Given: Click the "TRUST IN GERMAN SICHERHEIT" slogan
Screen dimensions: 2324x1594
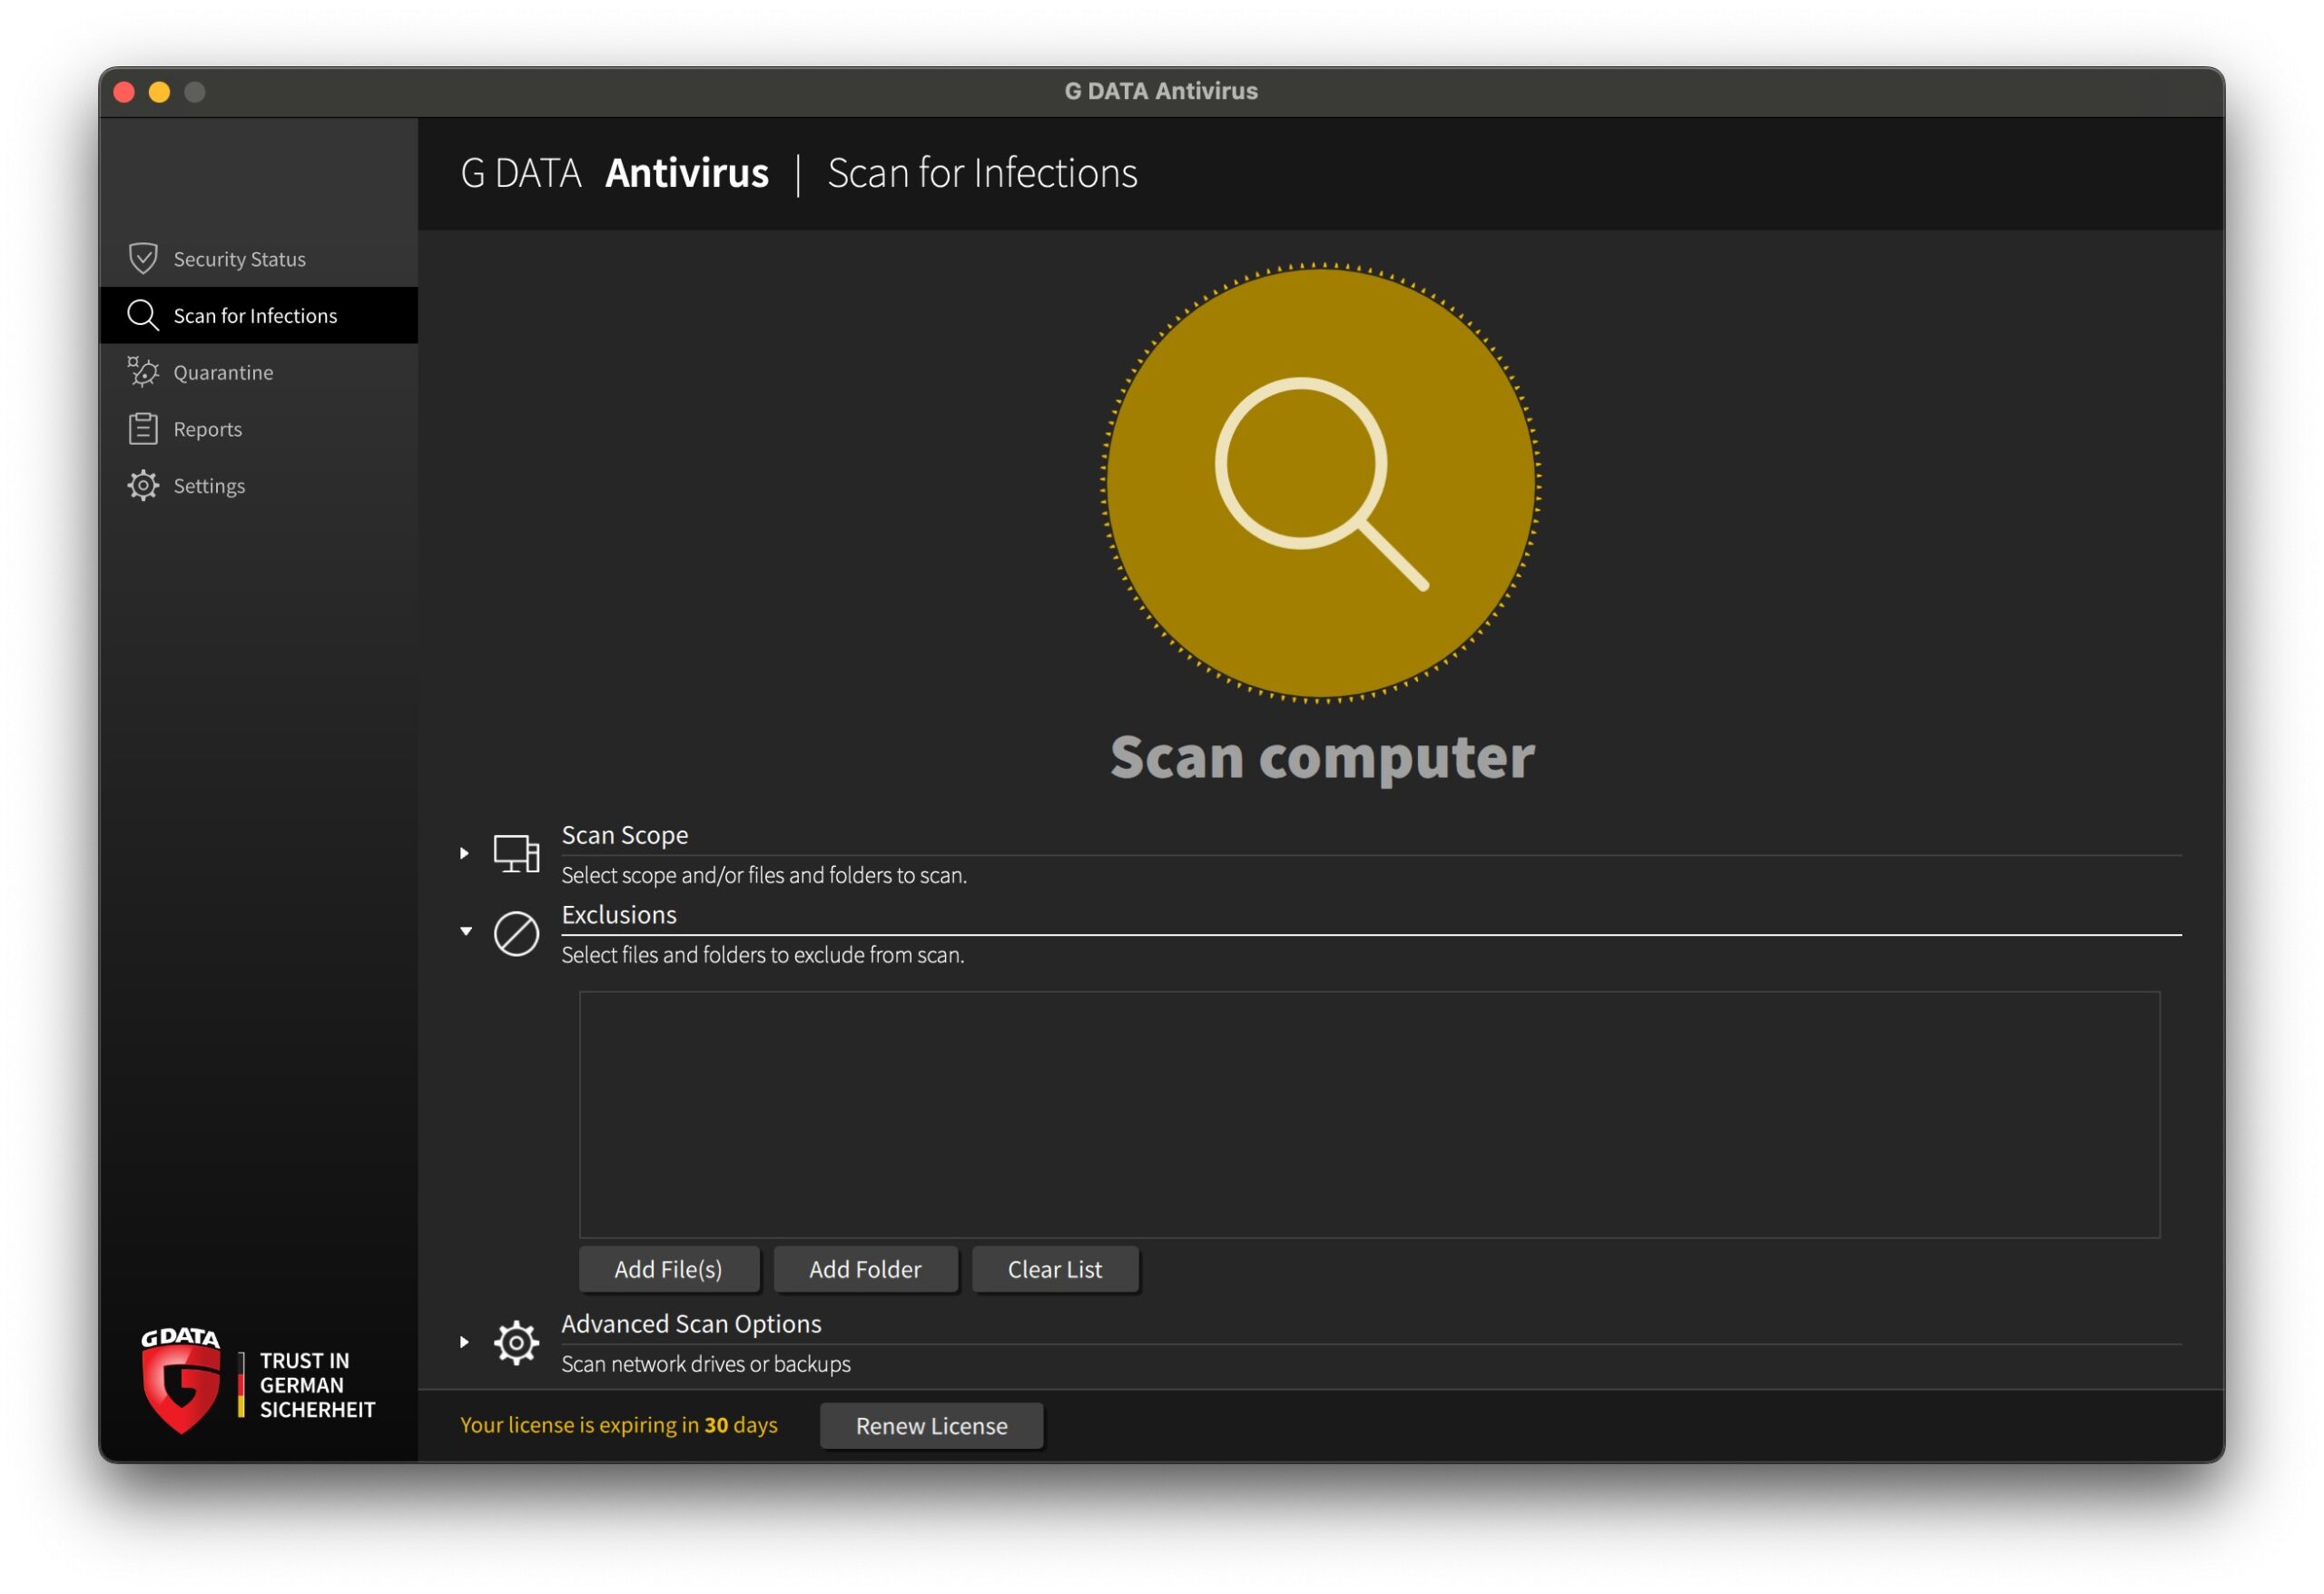Looking at the screenshot, I should [317, 1386].
